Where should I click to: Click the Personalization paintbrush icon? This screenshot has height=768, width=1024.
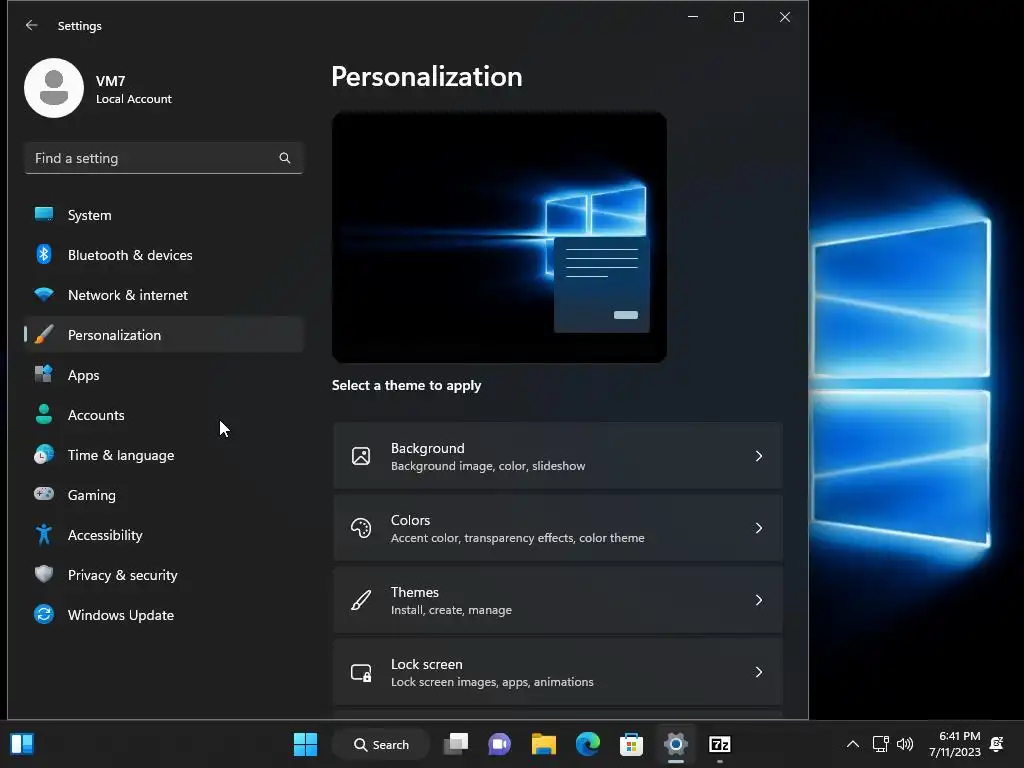pos(44,334)
